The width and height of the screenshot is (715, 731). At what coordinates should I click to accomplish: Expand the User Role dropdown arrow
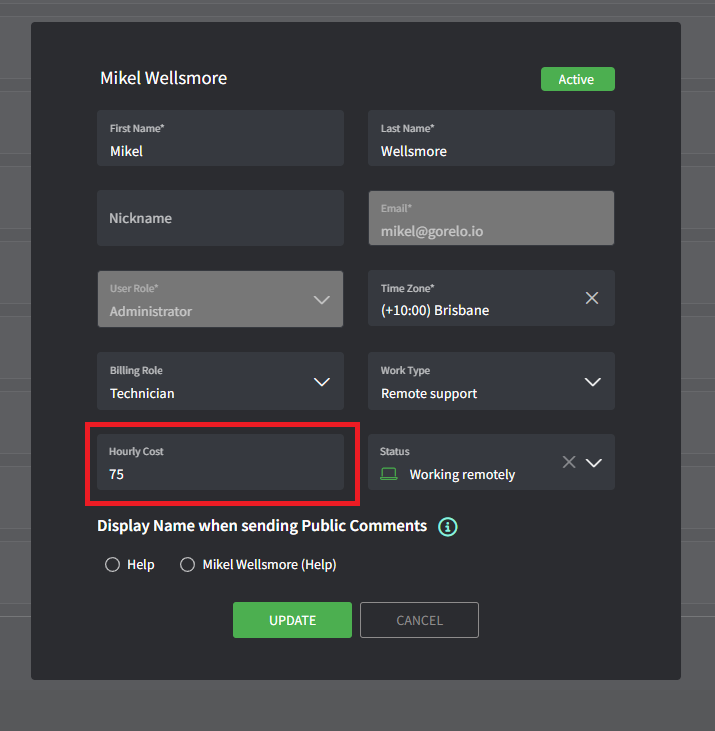tap(322, 300)
